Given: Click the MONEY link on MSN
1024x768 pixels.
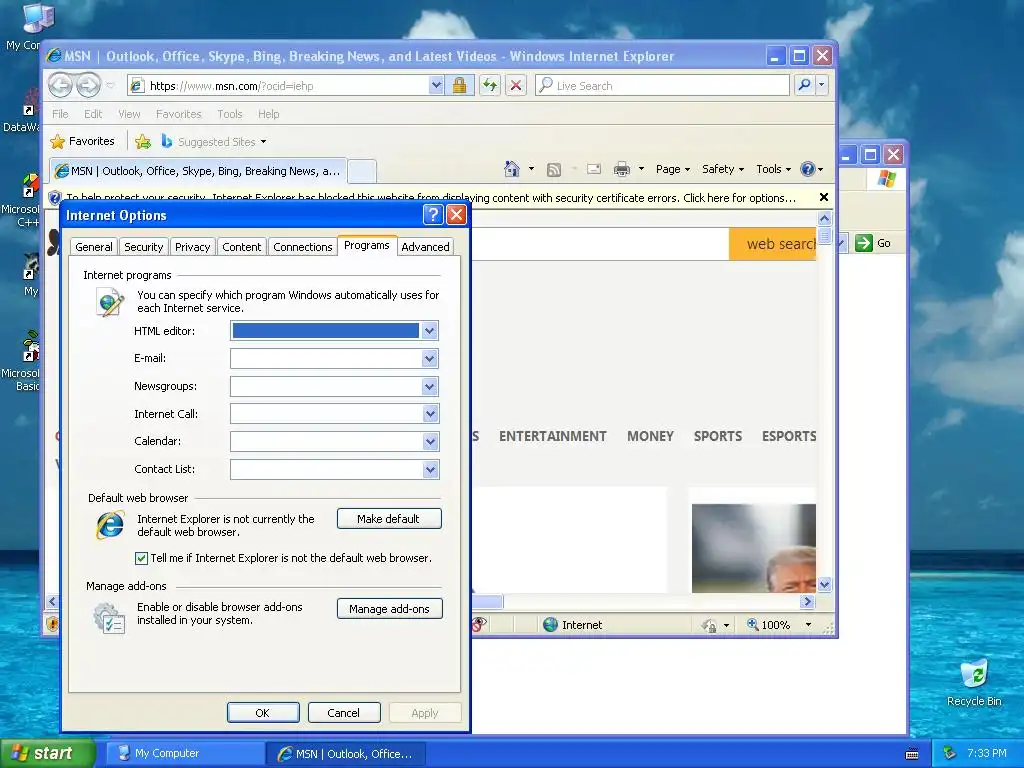Looking at the screenshot, I should tap(650, 436).
